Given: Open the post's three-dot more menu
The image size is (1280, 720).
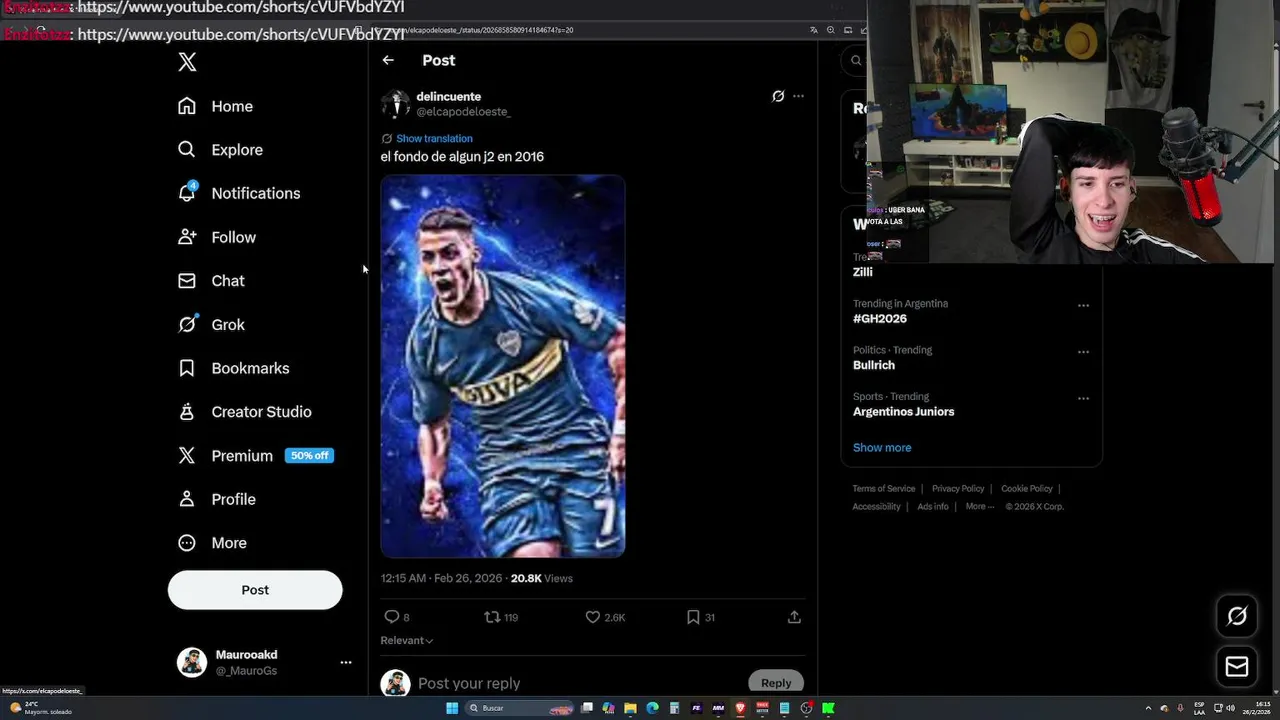Looking at the screenshot, I should 798,96.
